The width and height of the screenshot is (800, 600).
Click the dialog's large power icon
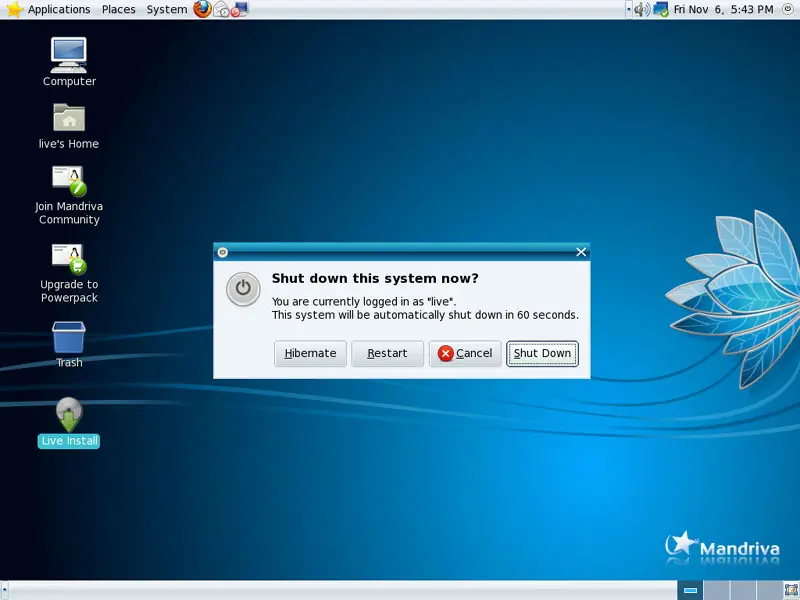[243, 289]
